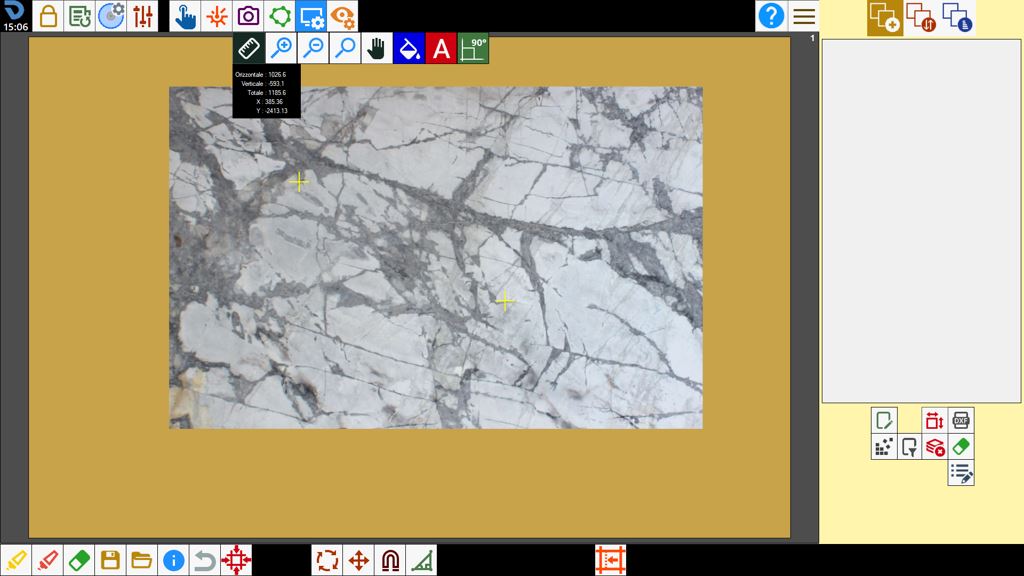
Task: Click the DXF export icon
Action: tap(961, 421)
